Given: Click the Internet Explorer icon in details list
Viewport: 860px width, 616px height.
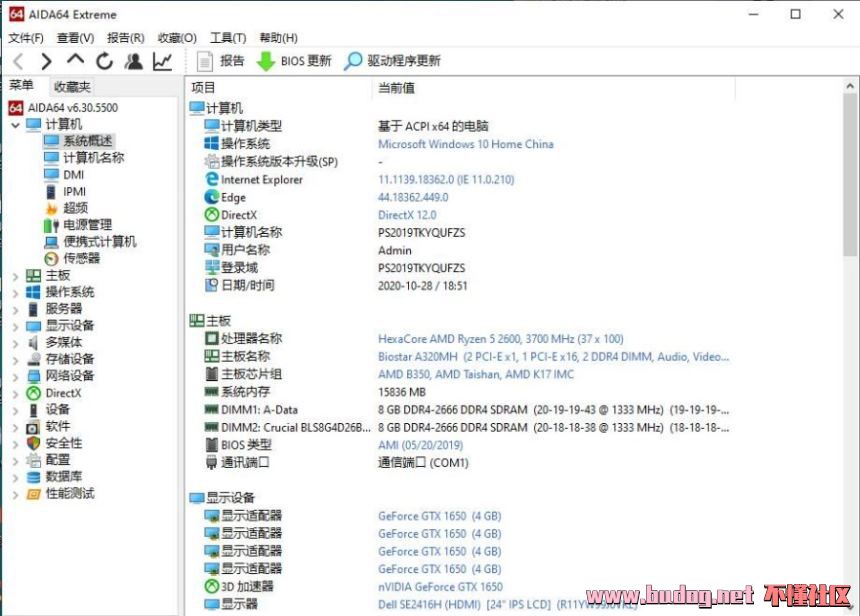Looking at the screenshot, I should (212, 179).
